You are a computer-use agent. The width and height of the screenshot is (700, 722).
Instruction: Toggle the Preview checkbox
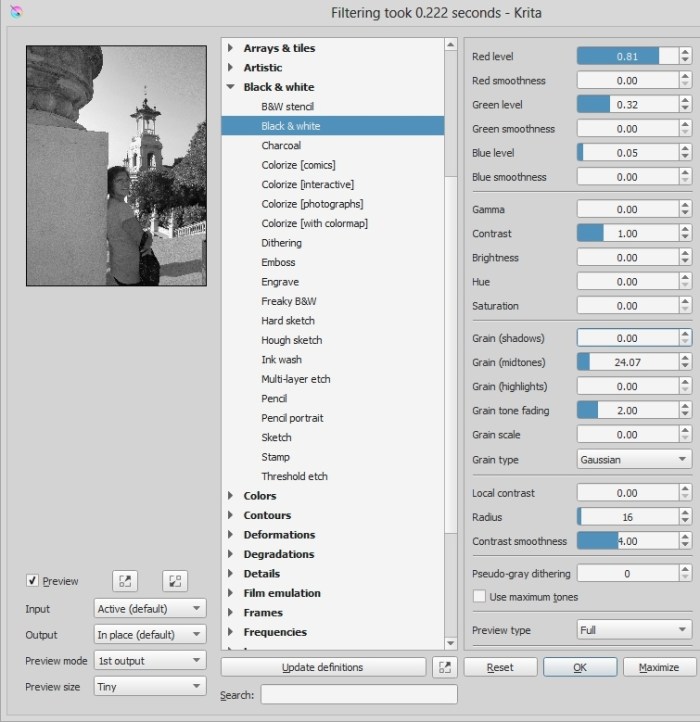pyautogui.click(x=33, y=581)
